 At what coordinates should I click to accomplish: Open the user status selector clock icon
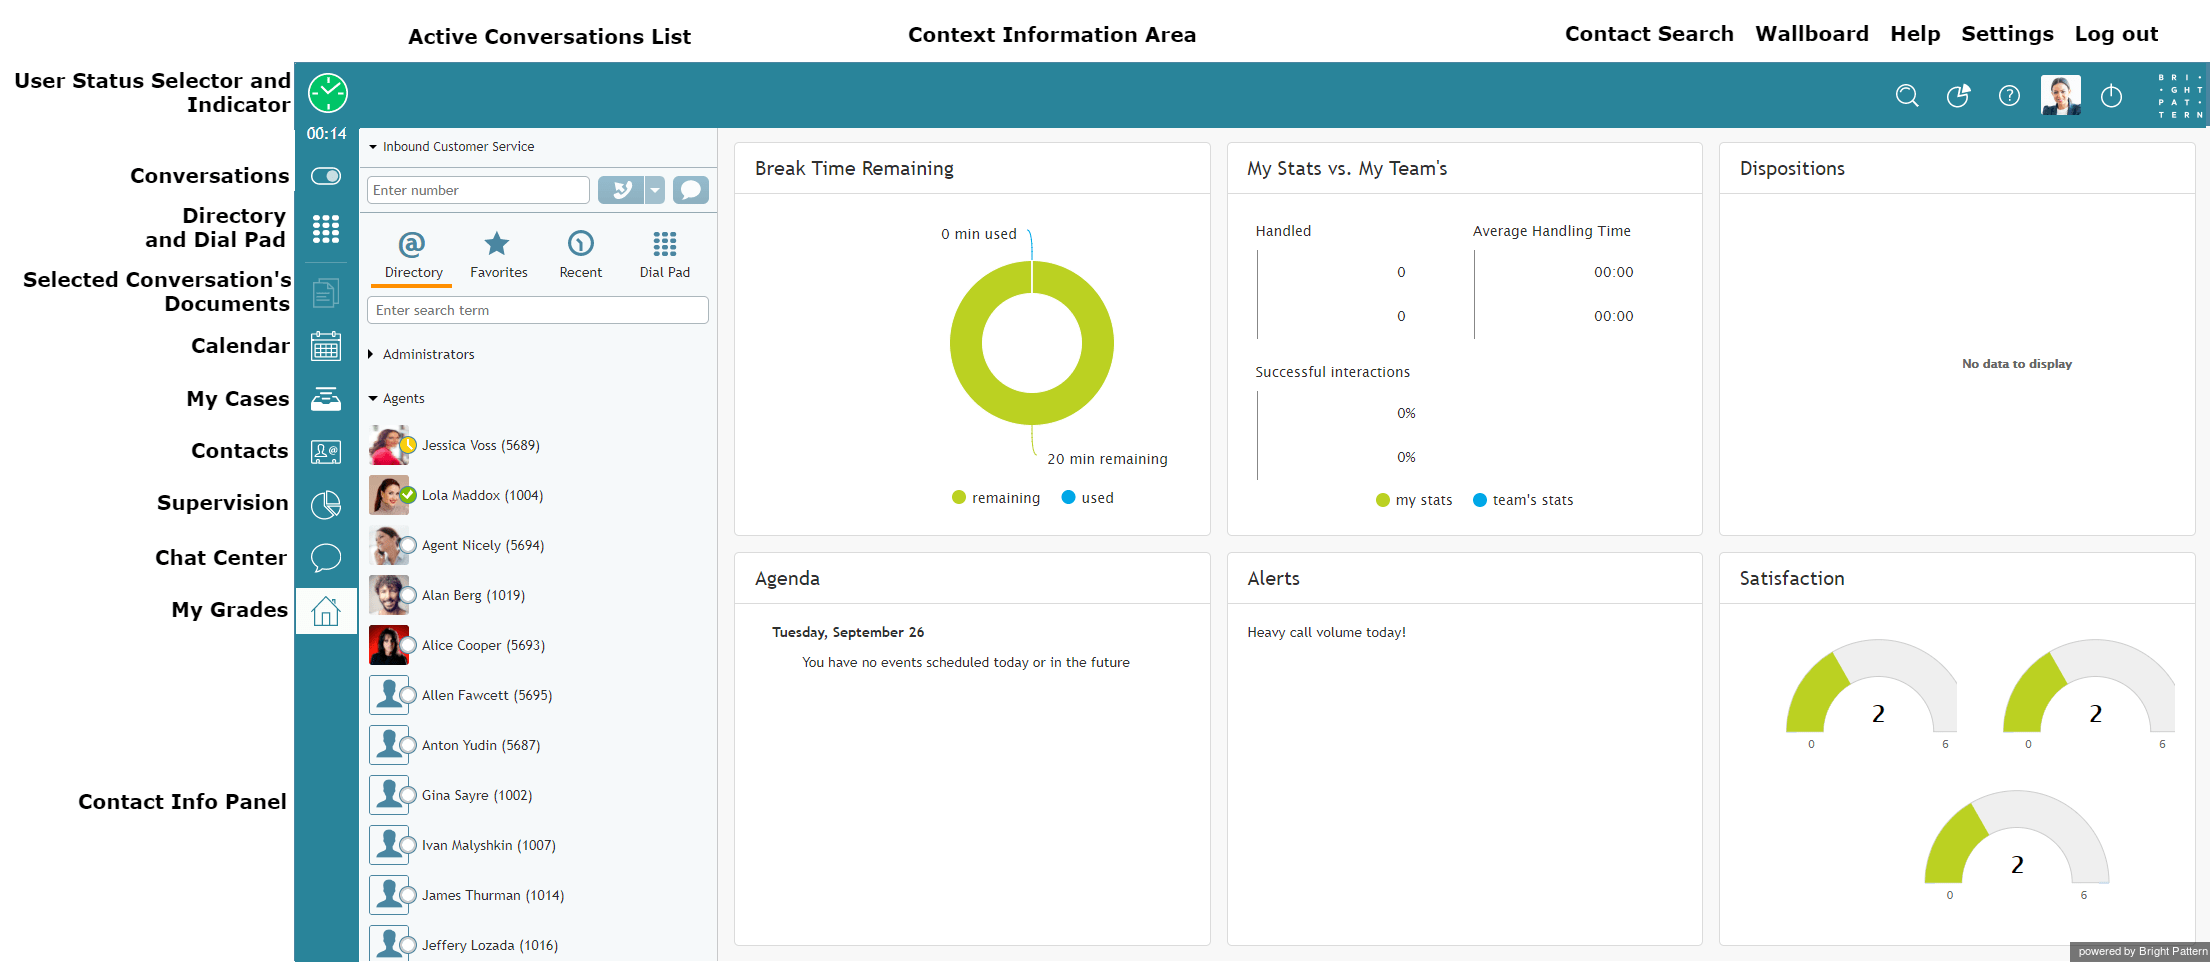tap(327, 93)
